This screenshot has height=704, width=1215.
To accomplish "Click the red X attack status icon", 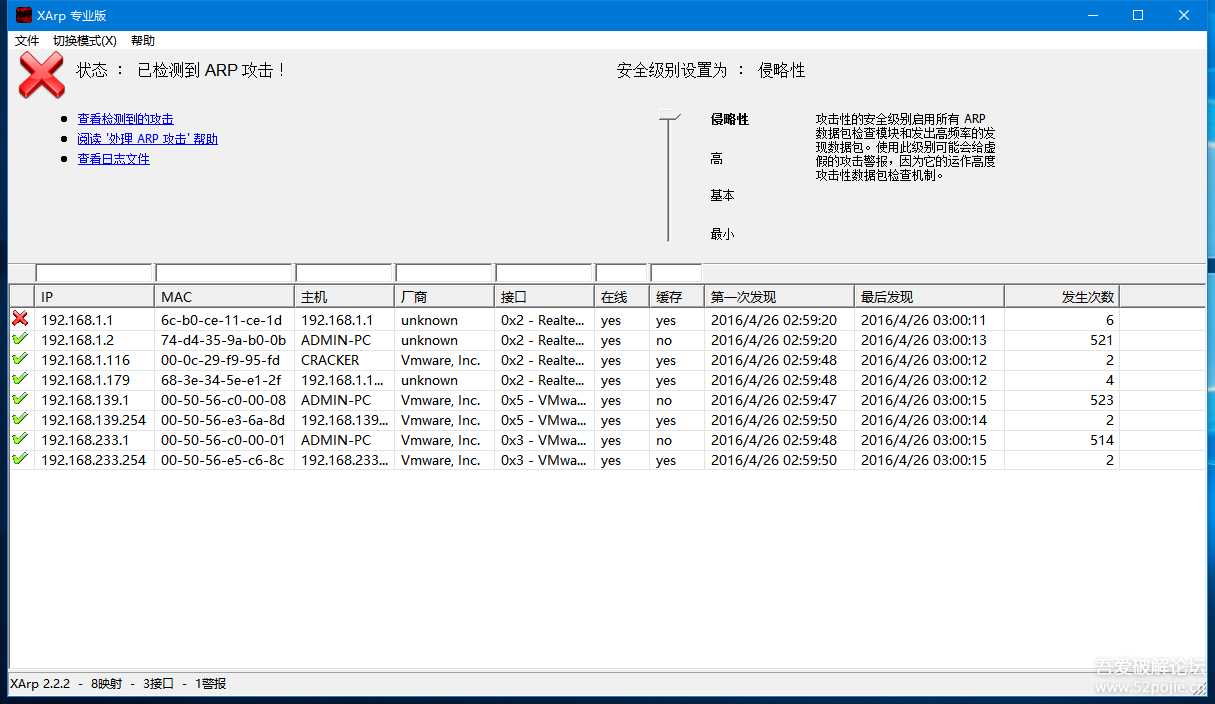I will [41, 75].
